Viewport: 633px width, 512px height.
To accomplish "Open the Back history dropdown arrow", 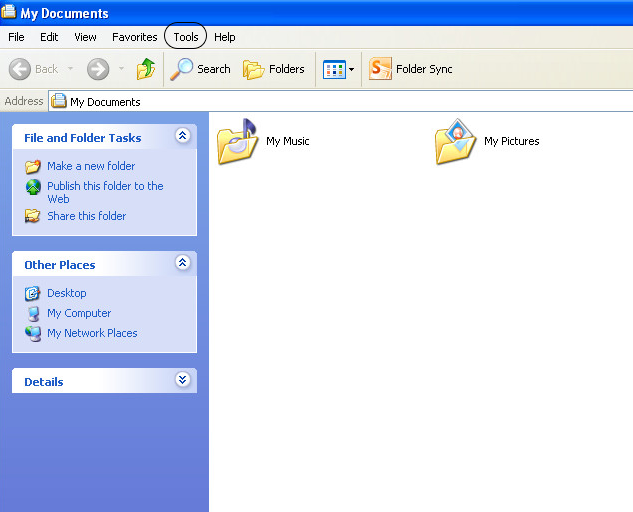I will (70, 69).
